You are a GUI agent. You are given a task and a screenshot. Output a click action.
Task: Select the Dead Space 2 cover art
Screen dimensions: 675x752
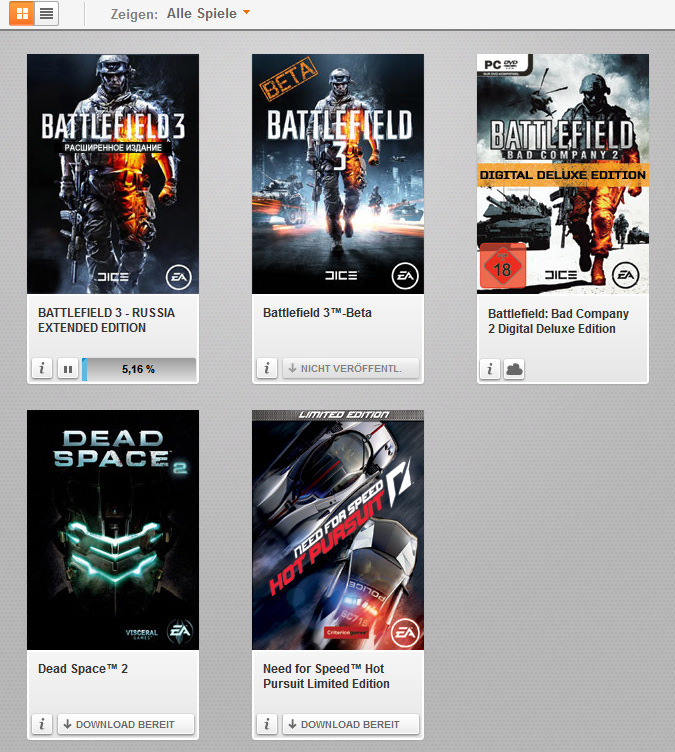coord(113,529)
